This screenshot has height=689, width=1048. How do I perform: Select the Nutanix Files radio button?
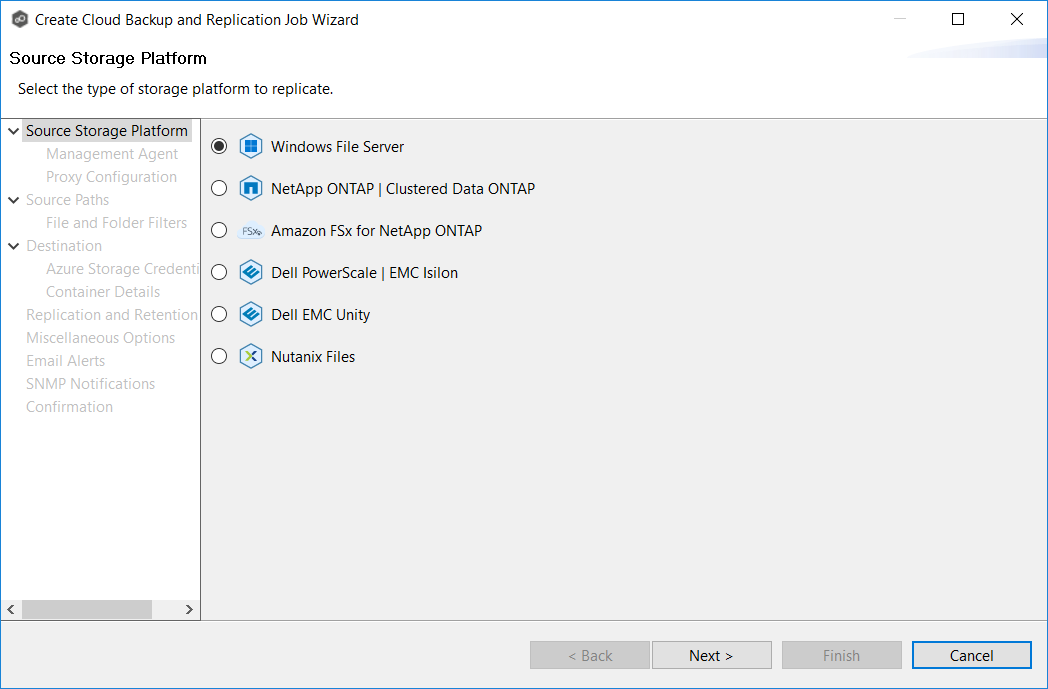pyautogui.click(x=219, y=357)
